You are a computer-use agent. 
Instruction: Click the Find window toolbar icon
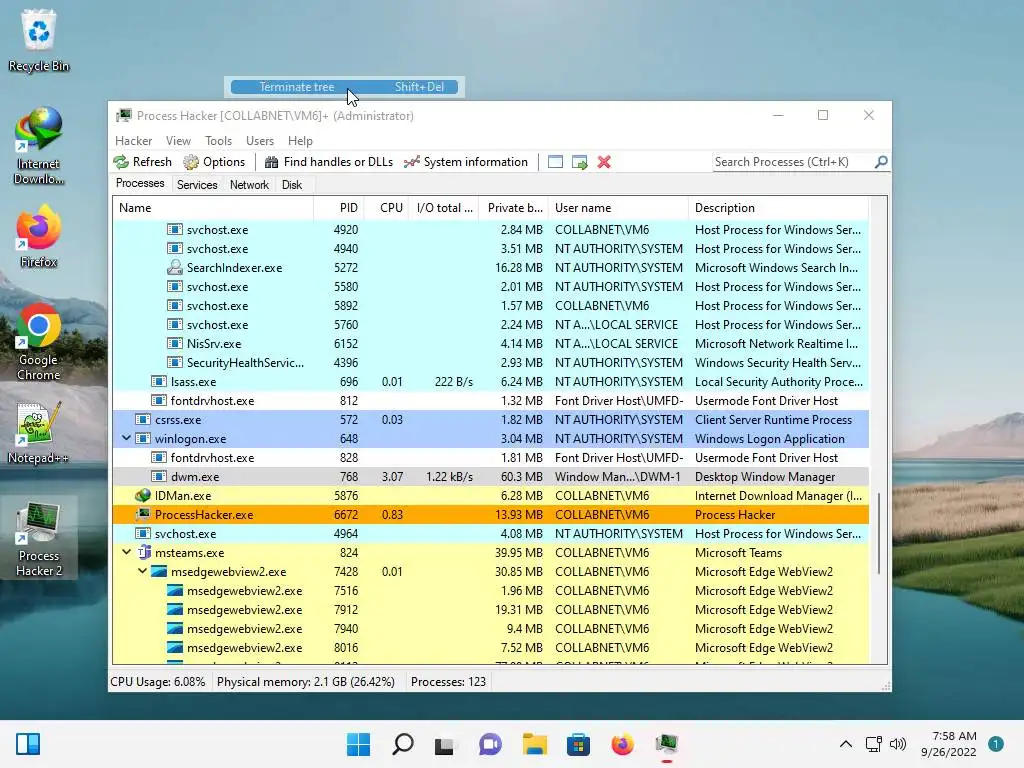tap(555, 162)
